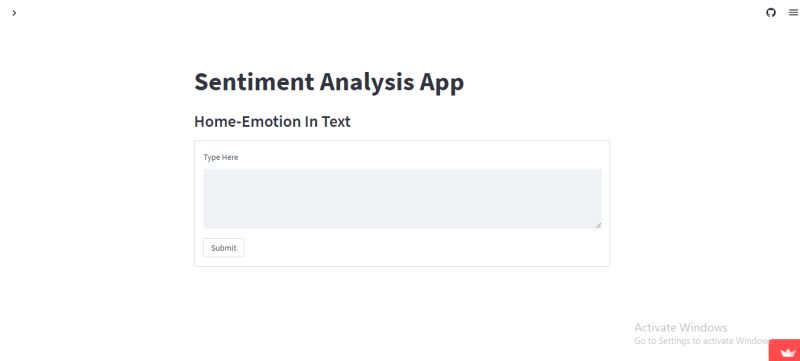Click the 'Activate Windows' watermark text
Viewport: 800px width, 361px height.
(681, 327)
